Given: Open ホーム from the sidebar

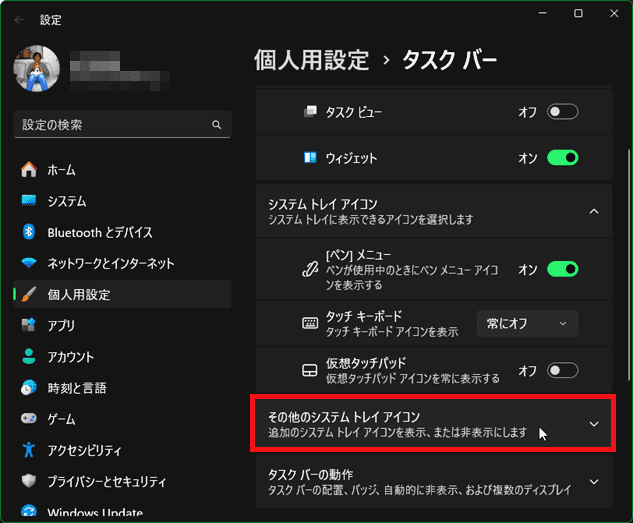Looking at the screenshot, I should (x=61, y=170).
